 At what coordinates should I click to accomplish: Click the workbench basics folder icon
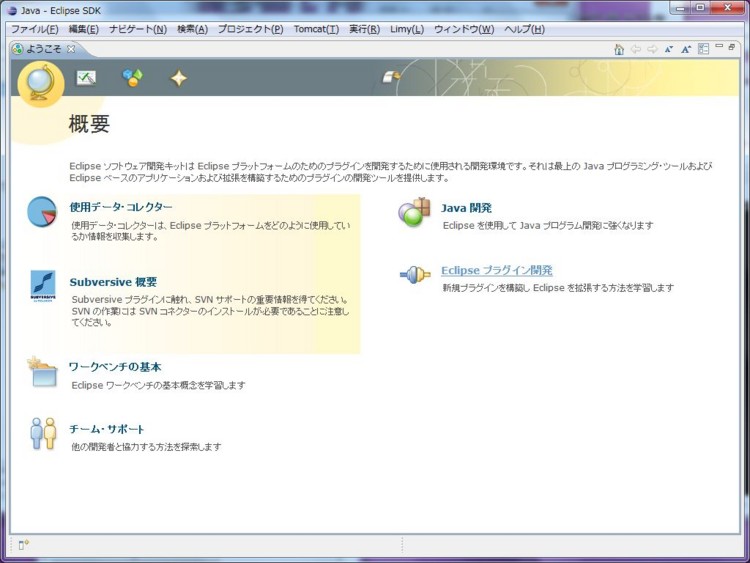pyautogui.click(x=43, y=372)
